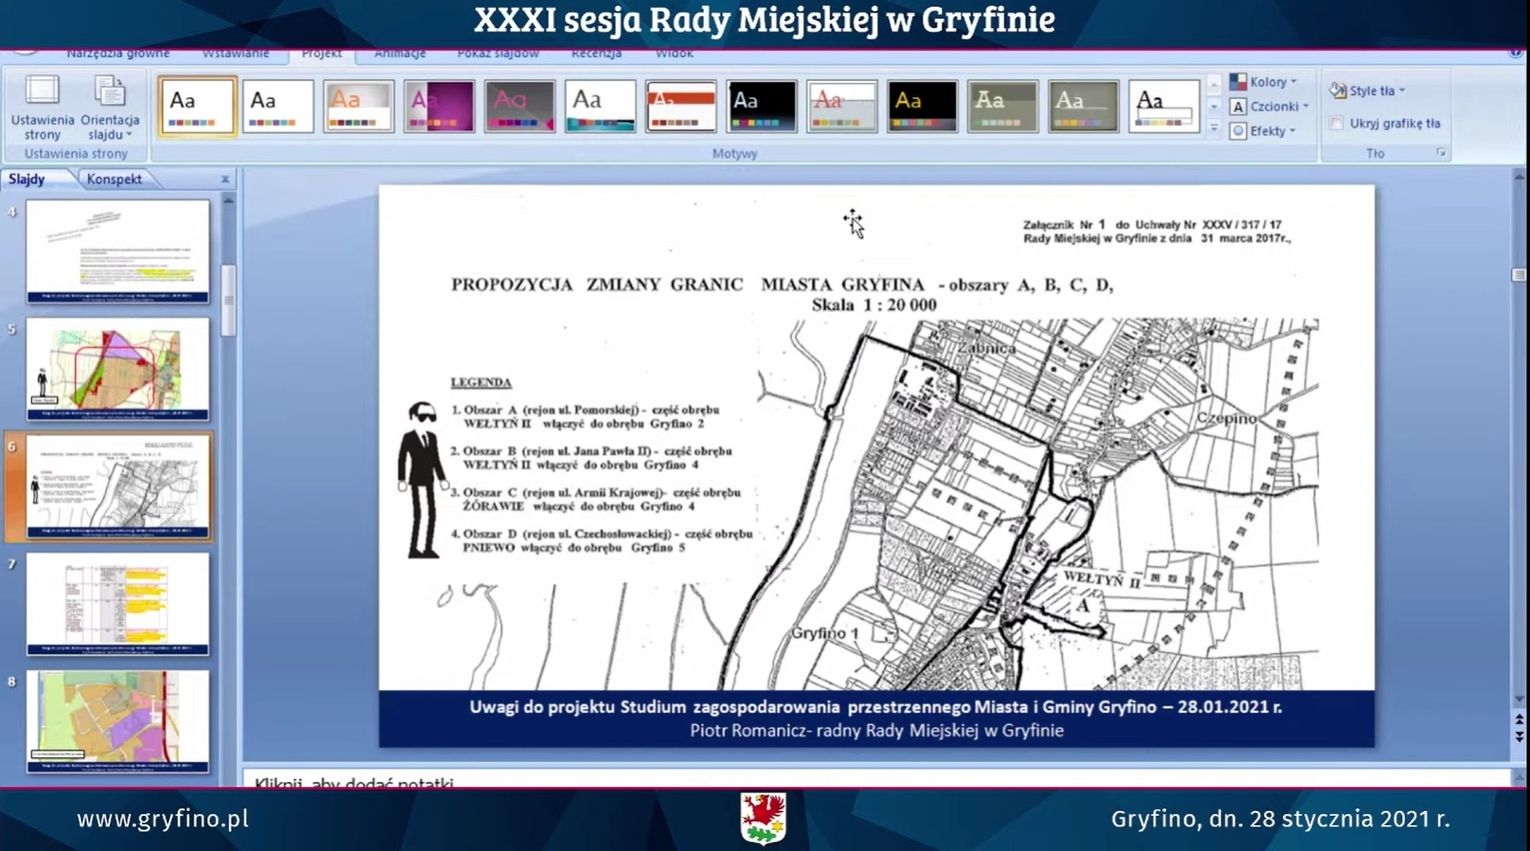Screen dimensions: 1530x851
Task: Select the first highlighted theme thumbnail
Action: click(x=197, y=106)
